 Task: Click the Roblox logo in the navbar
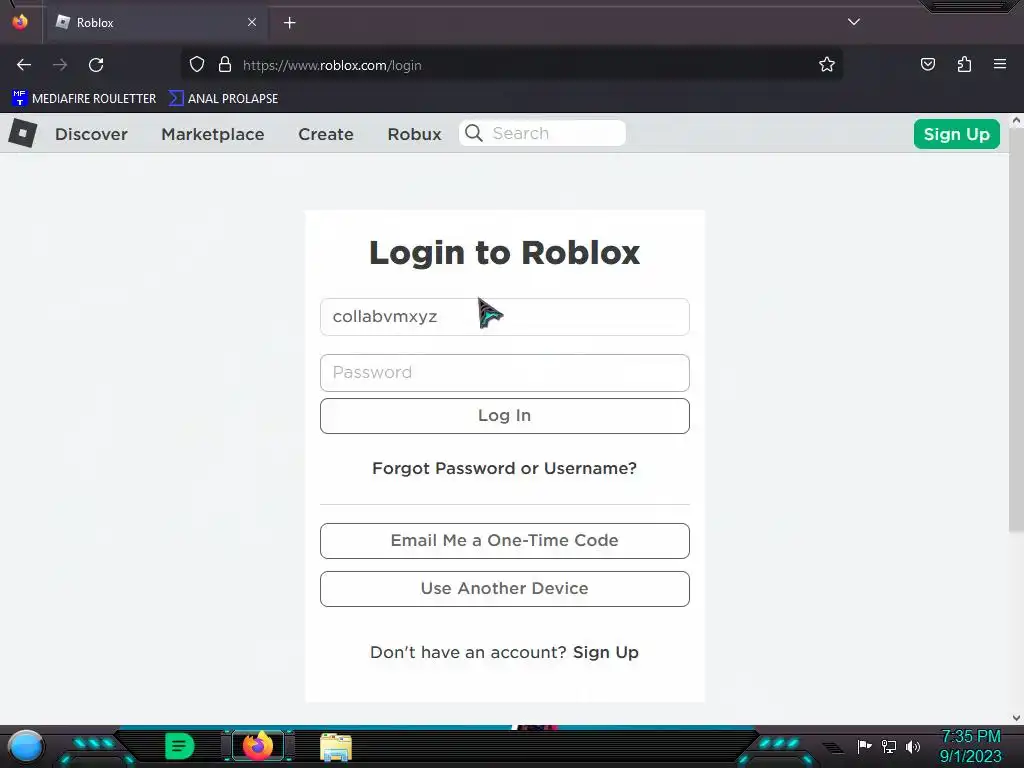(23, 133)
